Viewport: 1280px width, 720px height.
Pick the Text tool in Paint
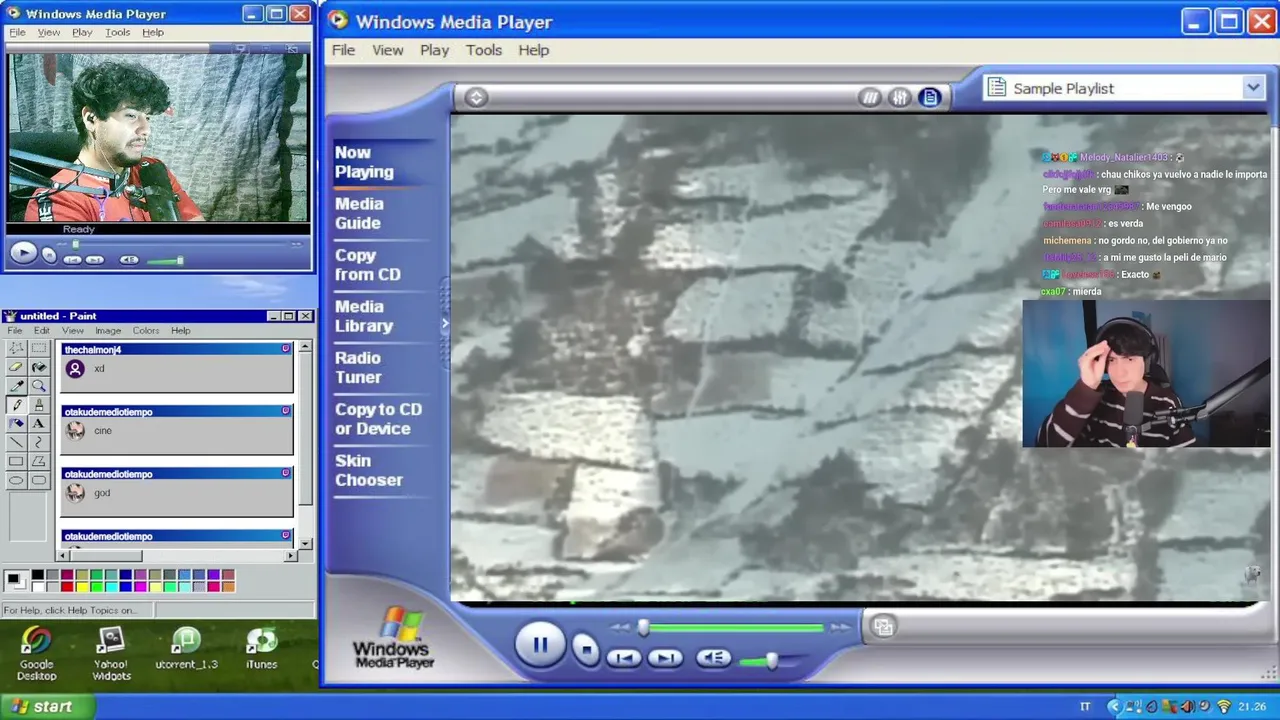click(x=39, y=424)
